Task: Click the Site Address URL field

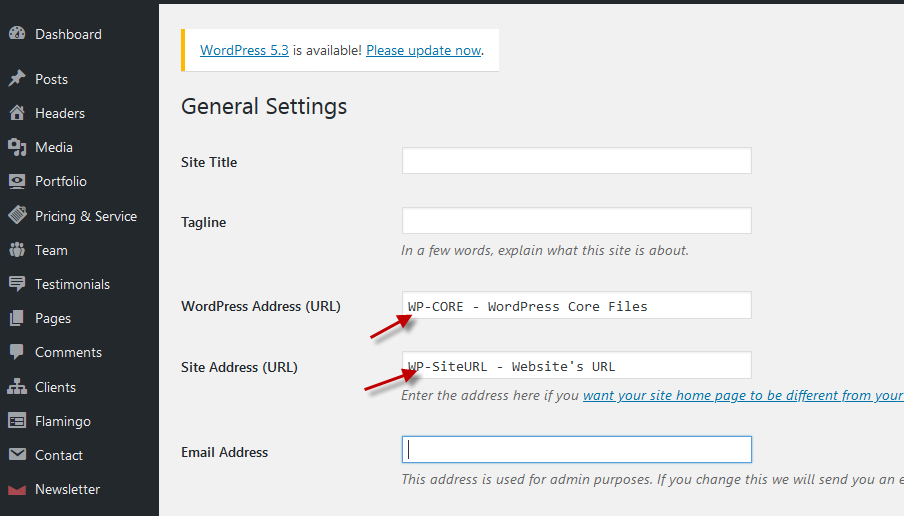Action: (x=577, y=365)
